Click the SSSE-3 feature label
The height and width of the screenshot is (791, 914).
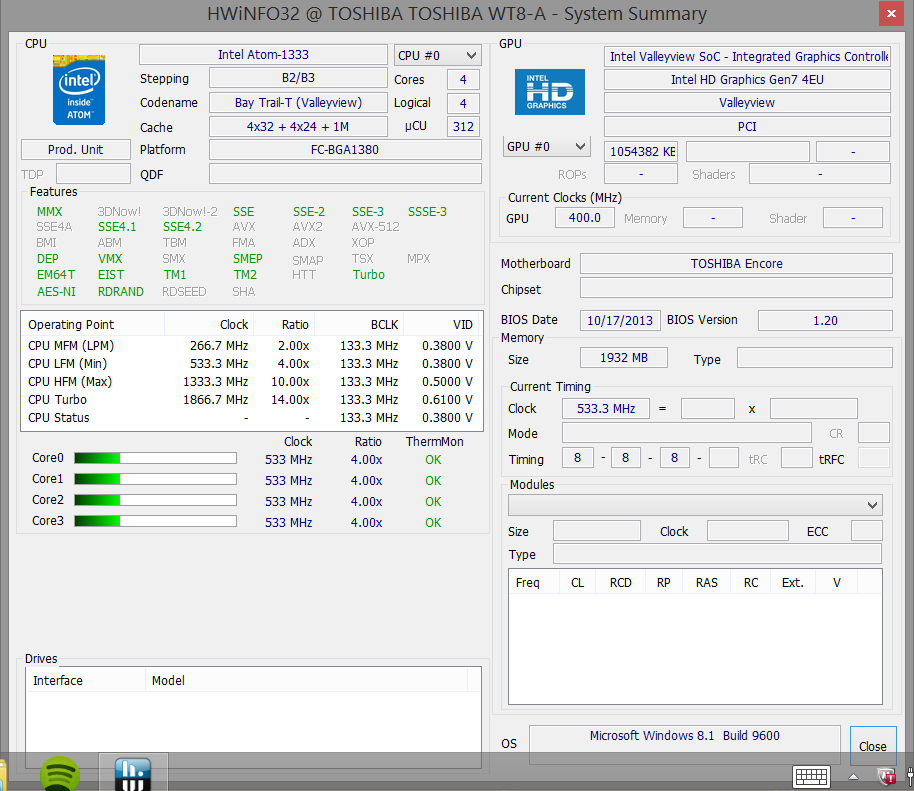tap(427, 212)
